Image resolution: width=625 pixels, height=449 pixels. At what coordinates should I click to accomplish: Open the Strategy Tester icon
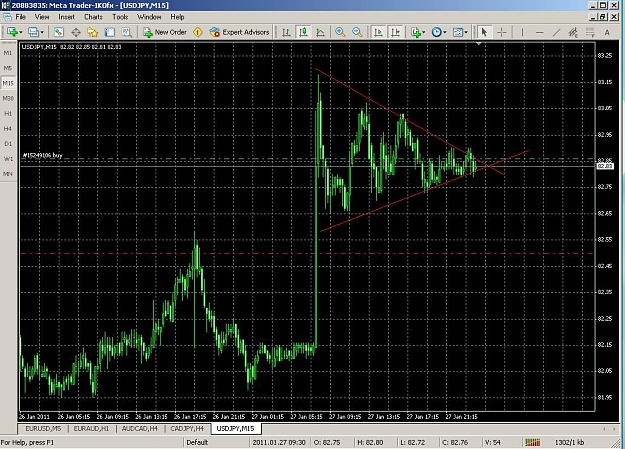click(127, 32)
